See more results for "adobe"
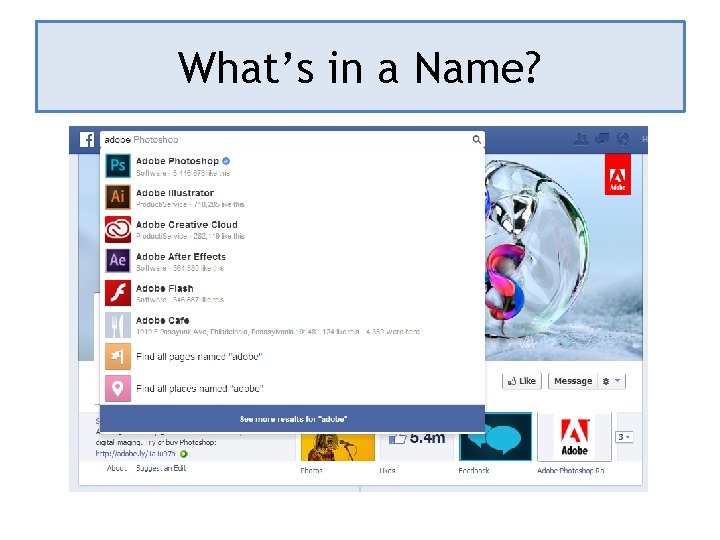The height and width of the screenshot is (540, 720). point(292,419)
